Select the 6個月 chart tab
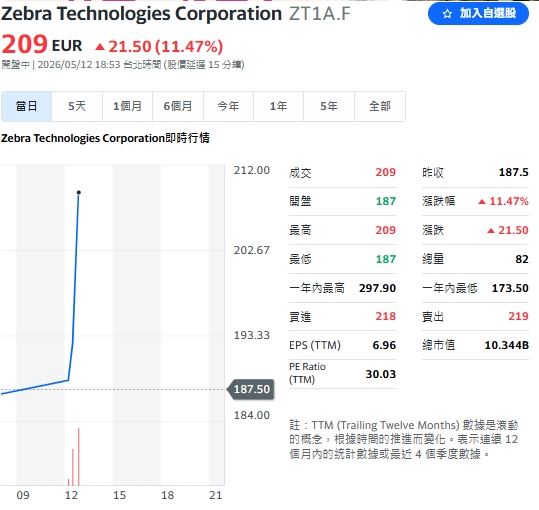 [178, 106]
